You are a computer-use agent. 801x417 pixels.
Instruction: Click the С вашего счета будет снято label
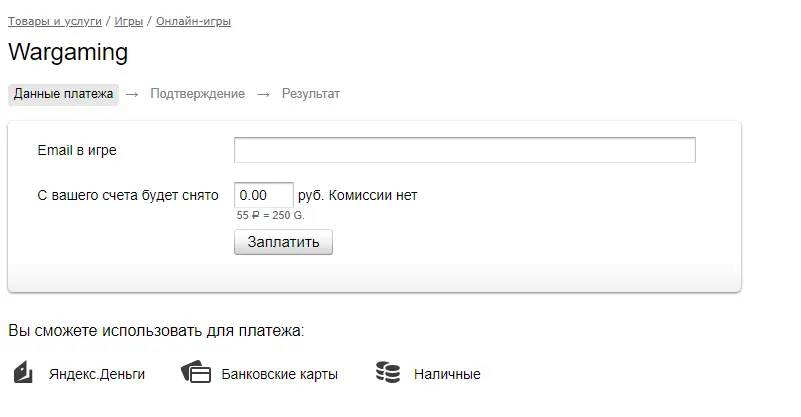[x=128, y=195]
